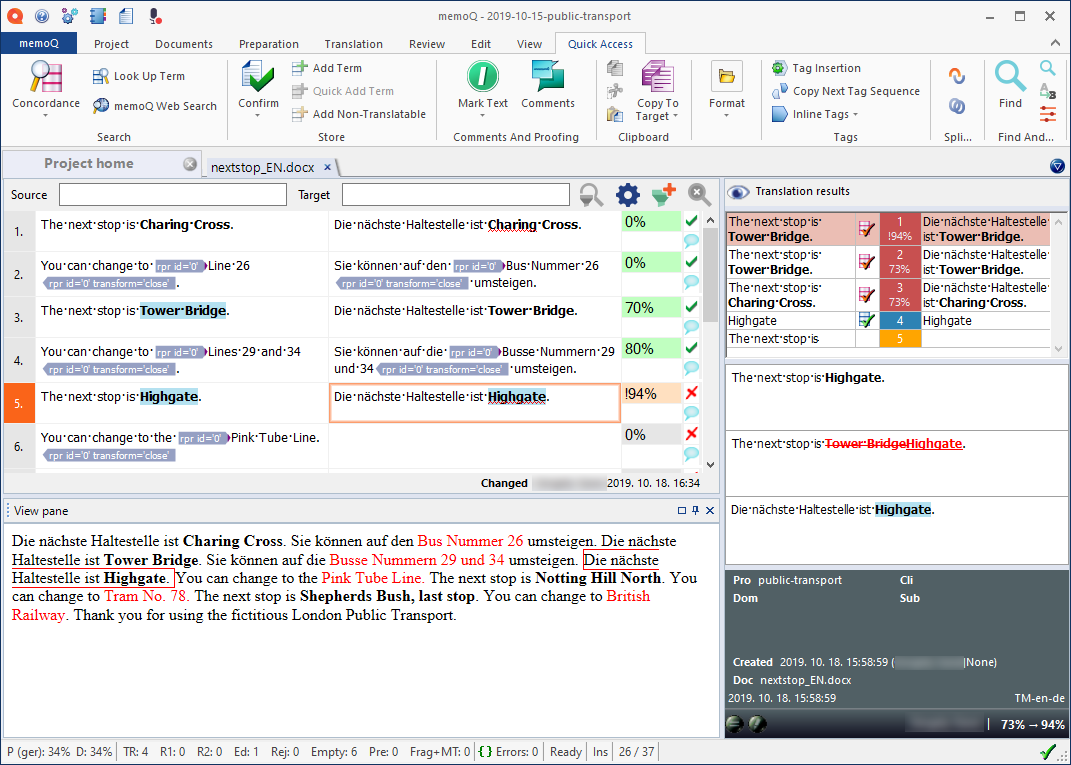
Task: Open the options gears icon in title bar
Action: click(68, 15)
